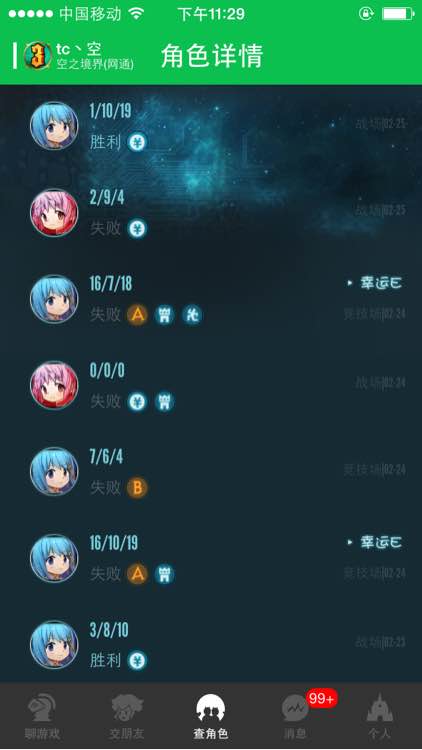Expand the 幸运E tag on the 16/7/18 match
422x750 pixels.
coord(375,284)
